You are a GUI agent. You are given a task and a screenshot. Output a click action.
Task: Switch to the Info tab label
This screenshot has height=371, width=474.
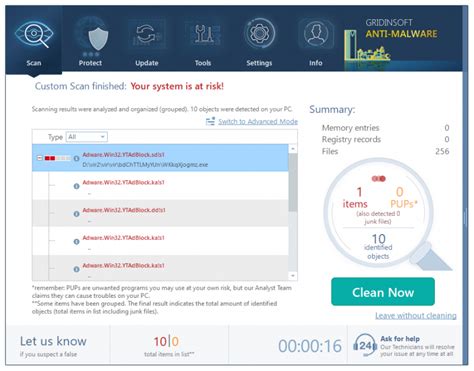[x=315, y=63]
